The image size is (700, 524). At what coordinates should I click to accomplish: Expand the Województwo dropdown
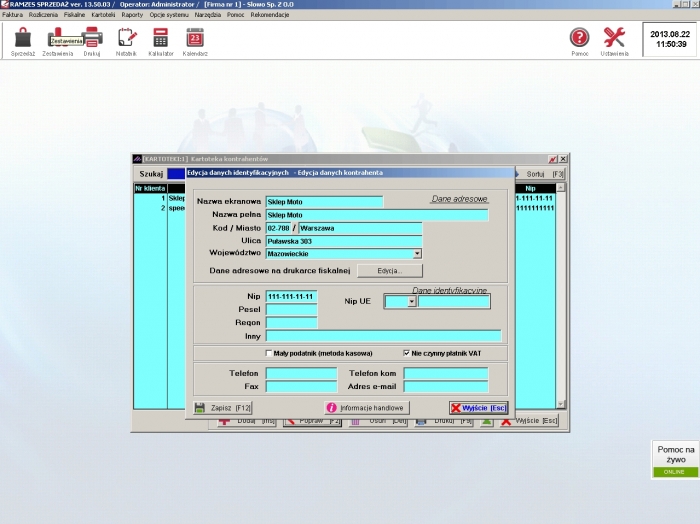[417, 254]
